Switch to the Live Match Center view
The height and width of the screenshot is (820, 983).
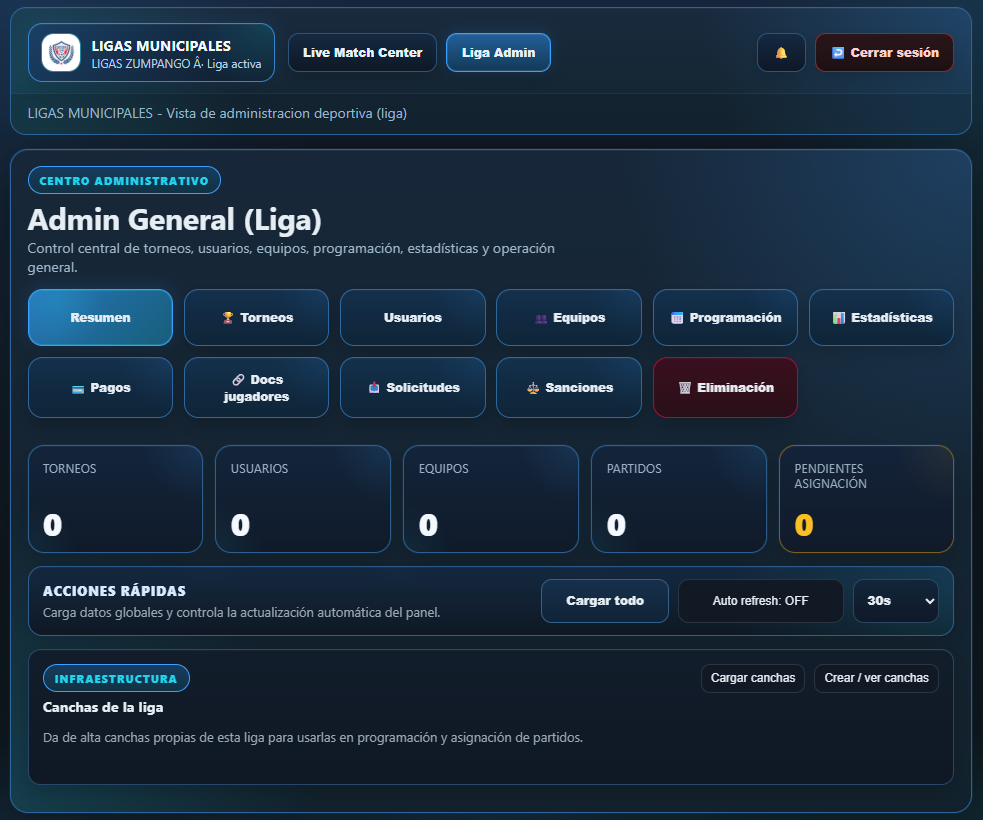pyautogui.click(x=362, y=52)
